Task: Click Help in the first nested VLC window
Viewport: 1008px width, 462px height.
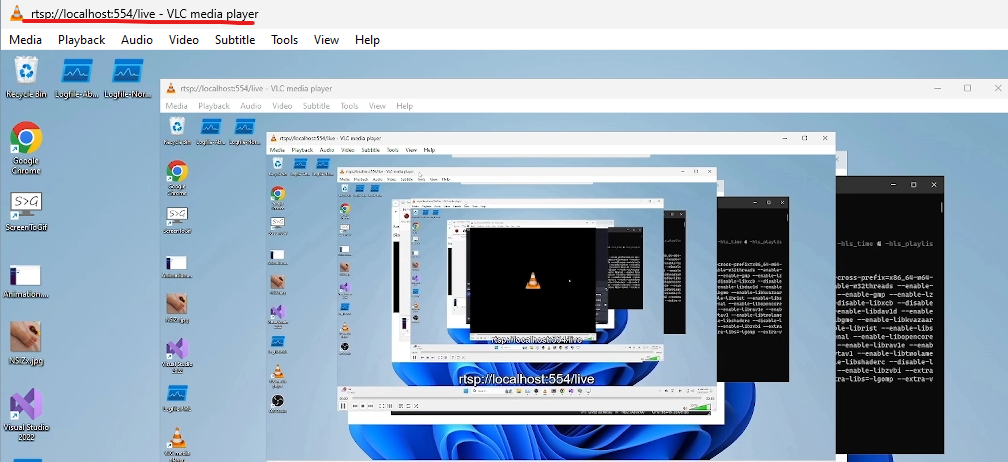Action: 404,106
